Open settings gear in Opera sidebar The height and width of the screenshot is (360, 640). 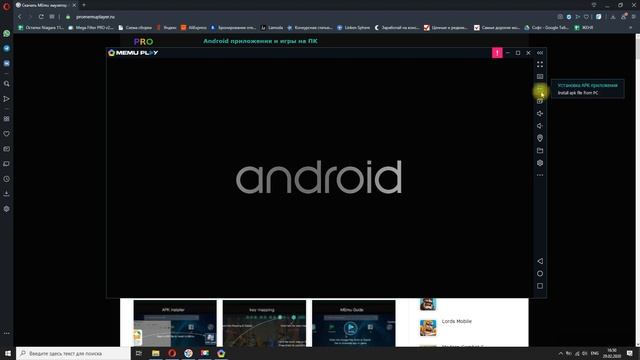7,209
